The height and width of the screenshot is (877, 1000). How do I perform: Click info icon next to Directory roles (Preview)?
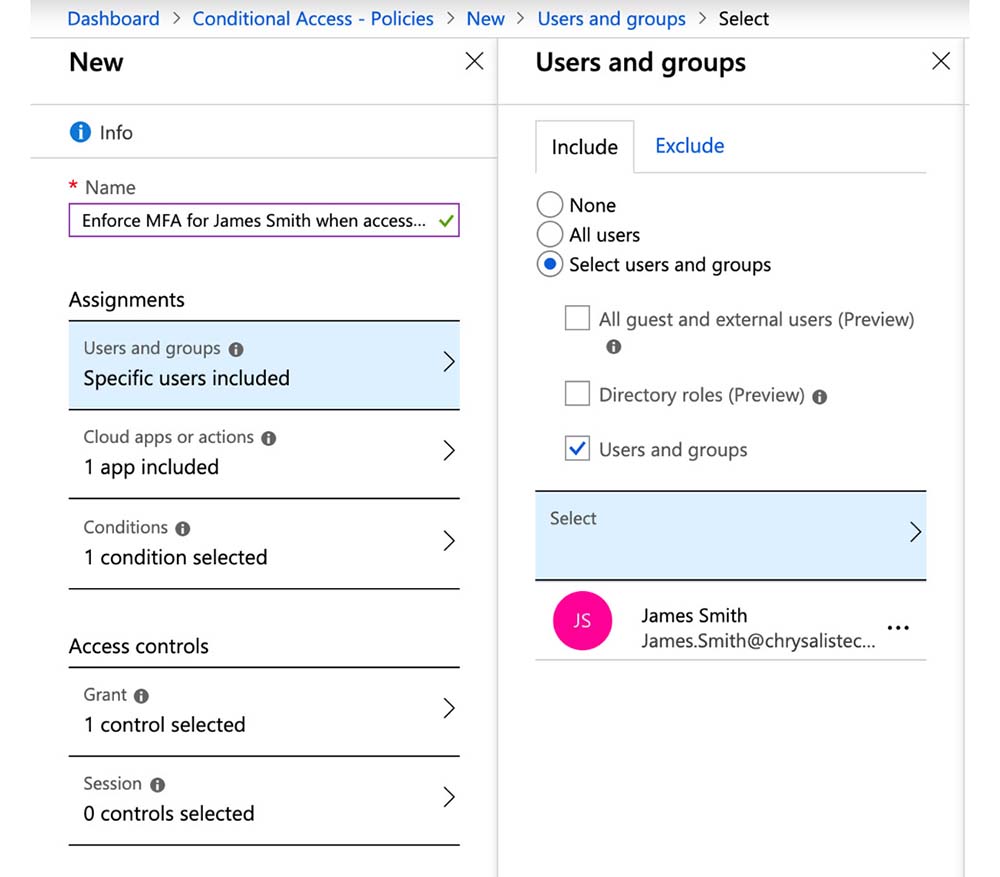[820, 396]
